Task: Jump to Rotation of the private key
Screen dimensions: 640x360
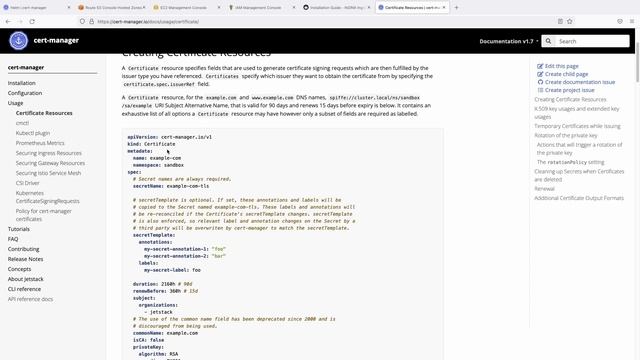Action: [565, 135]
